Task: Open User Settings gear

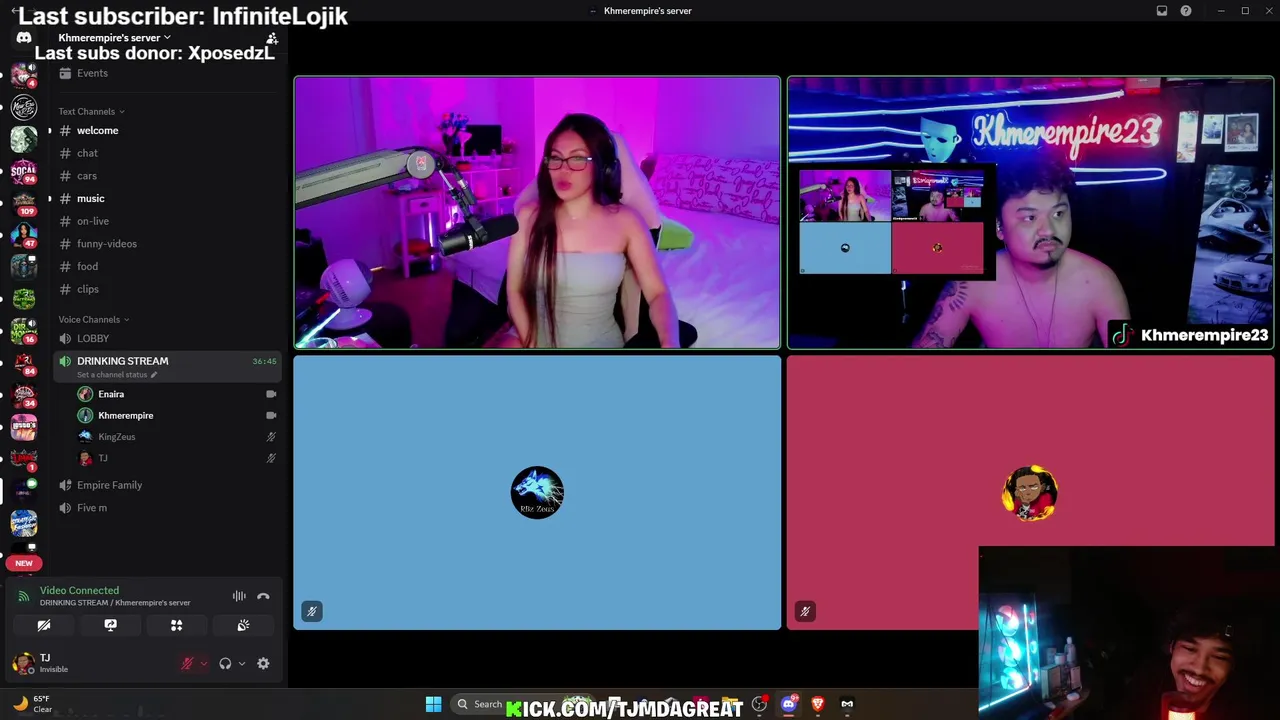Action: point(263,663)
